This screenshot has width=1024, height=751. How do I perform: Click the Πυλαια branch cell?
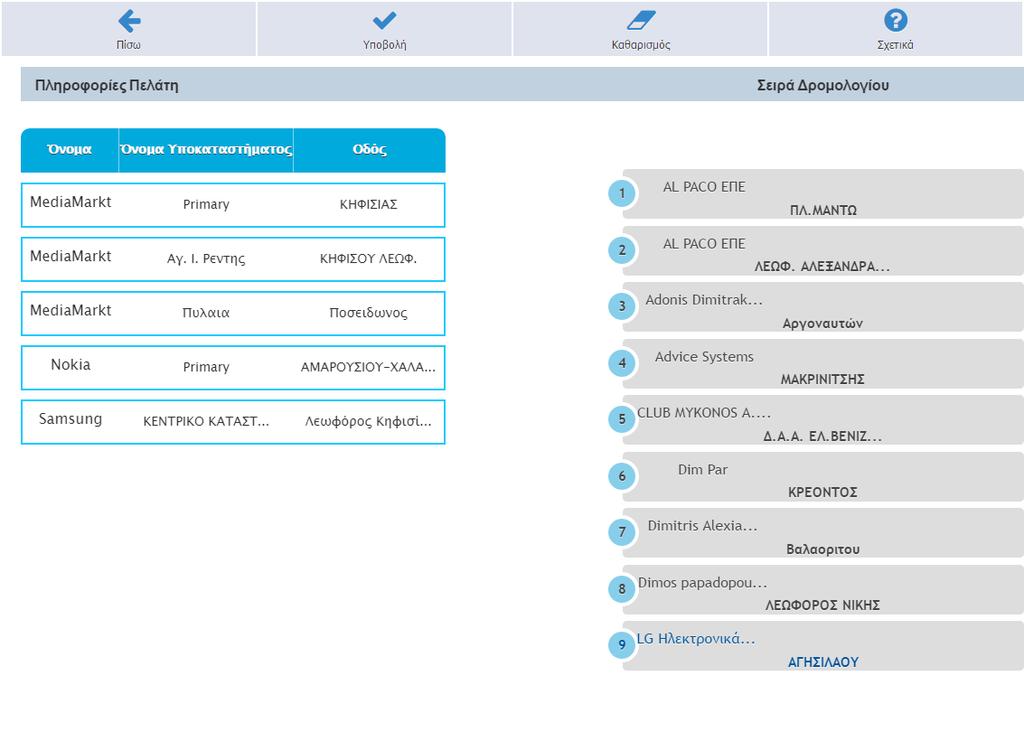pyautogui.click(x=206, y=313)
